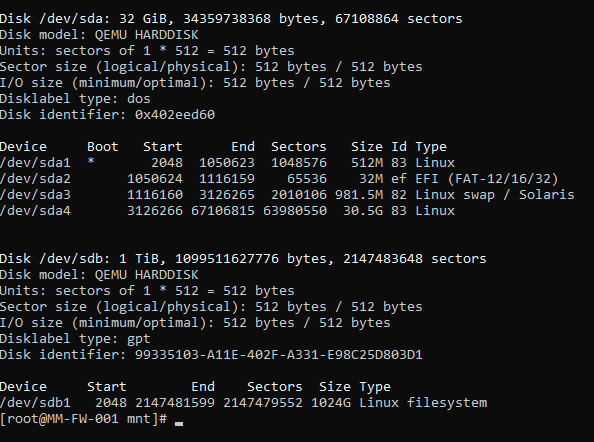Click the terminal cursor at the prompt
594x442 pixels.
(179, 424)
